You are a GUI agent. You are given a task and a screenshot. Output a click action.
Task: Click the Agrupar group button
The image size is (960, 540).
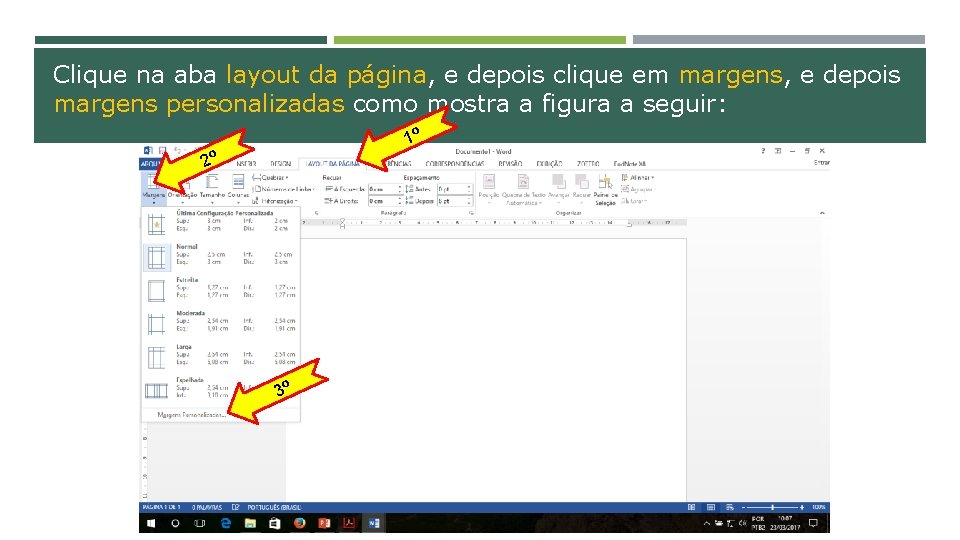tap(637, 189)
